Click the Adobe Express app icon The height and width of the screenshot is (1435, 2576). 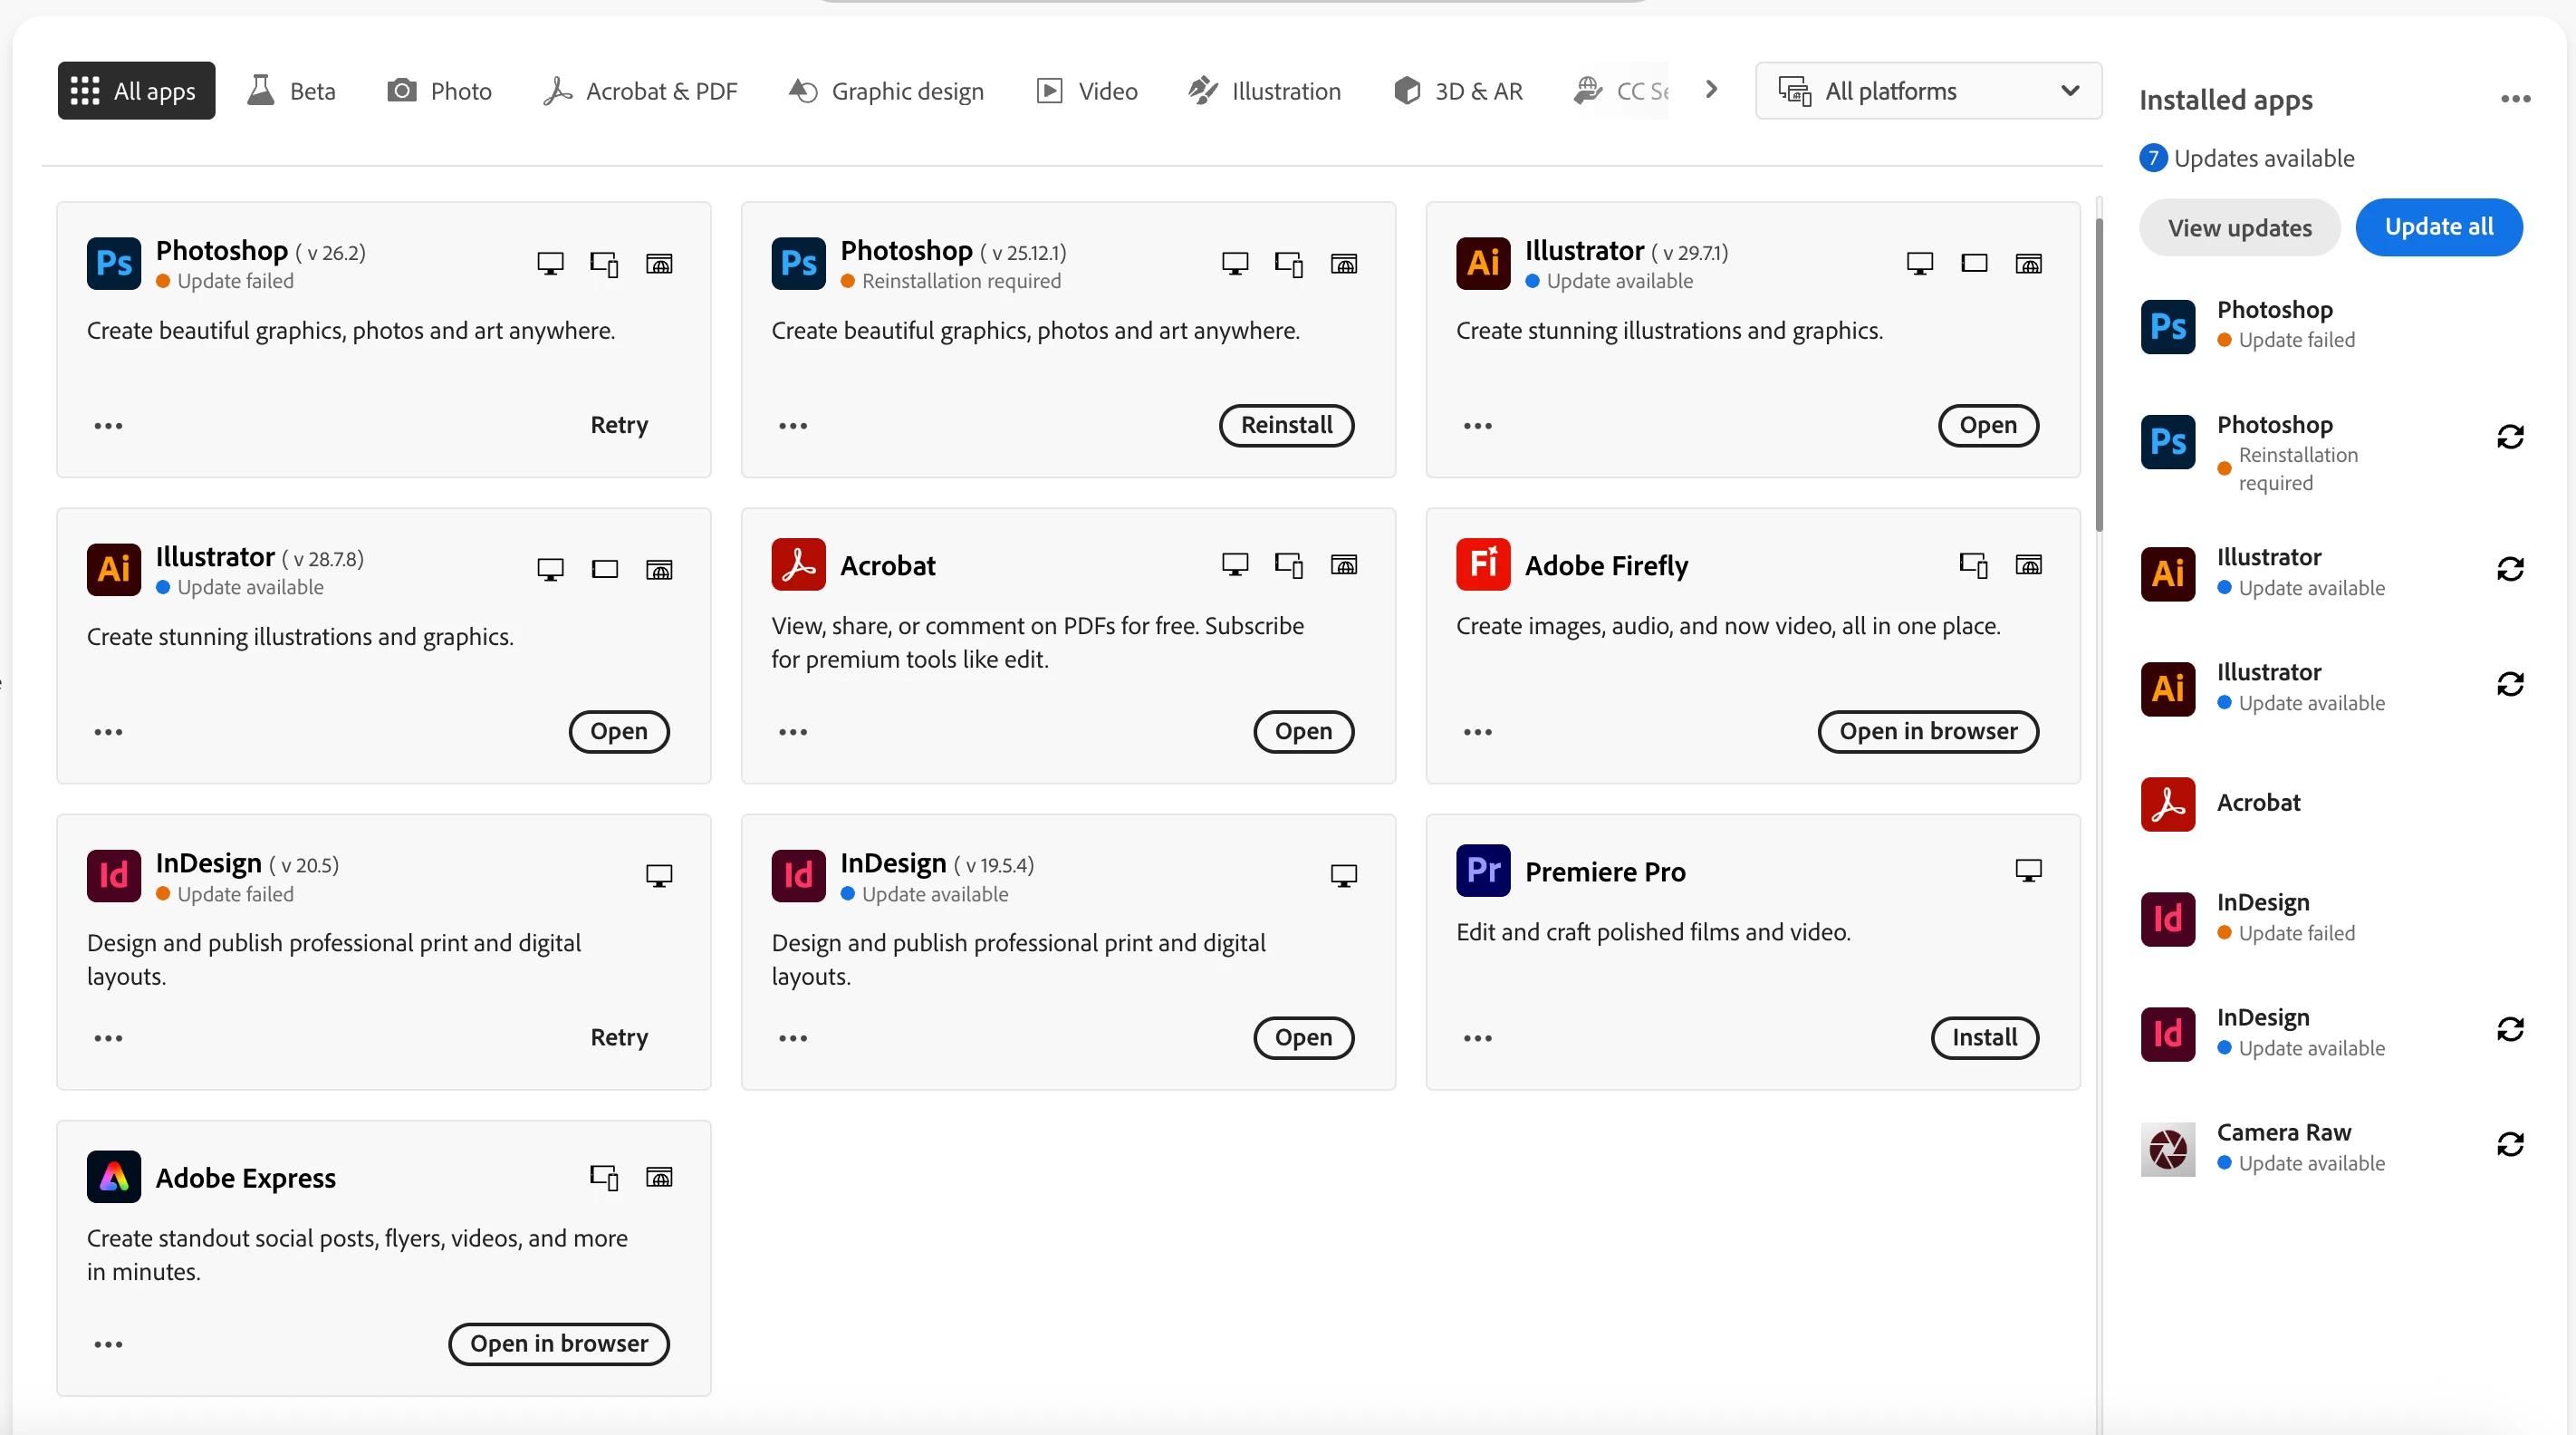(113, 1177)
